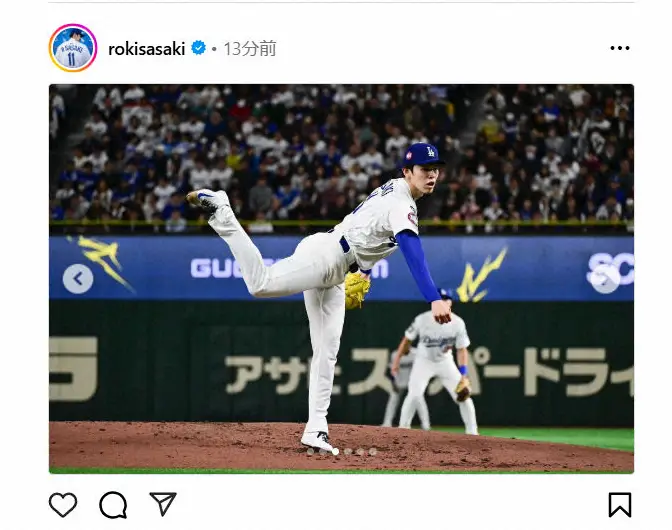Open comments via the speech bubble icon
This screenshot has width=672, height=530.
[x=113, y=505]
